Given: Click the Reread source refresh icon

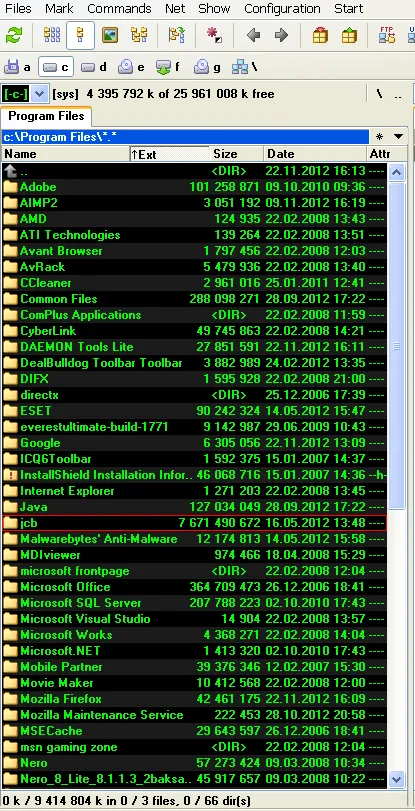Looking at the screenshot, I should 13,35.
